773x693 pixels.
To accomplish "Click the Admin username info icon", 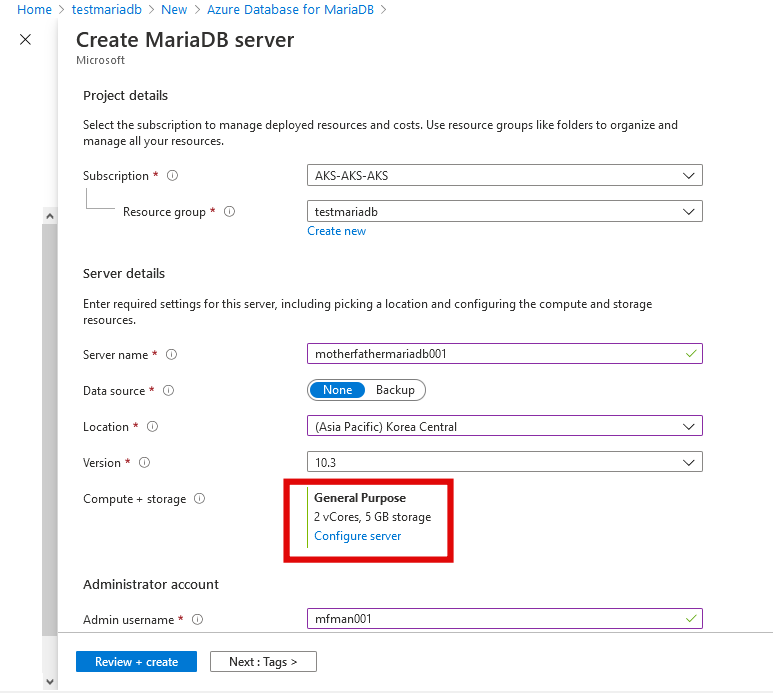I will (x=197, y=620).
